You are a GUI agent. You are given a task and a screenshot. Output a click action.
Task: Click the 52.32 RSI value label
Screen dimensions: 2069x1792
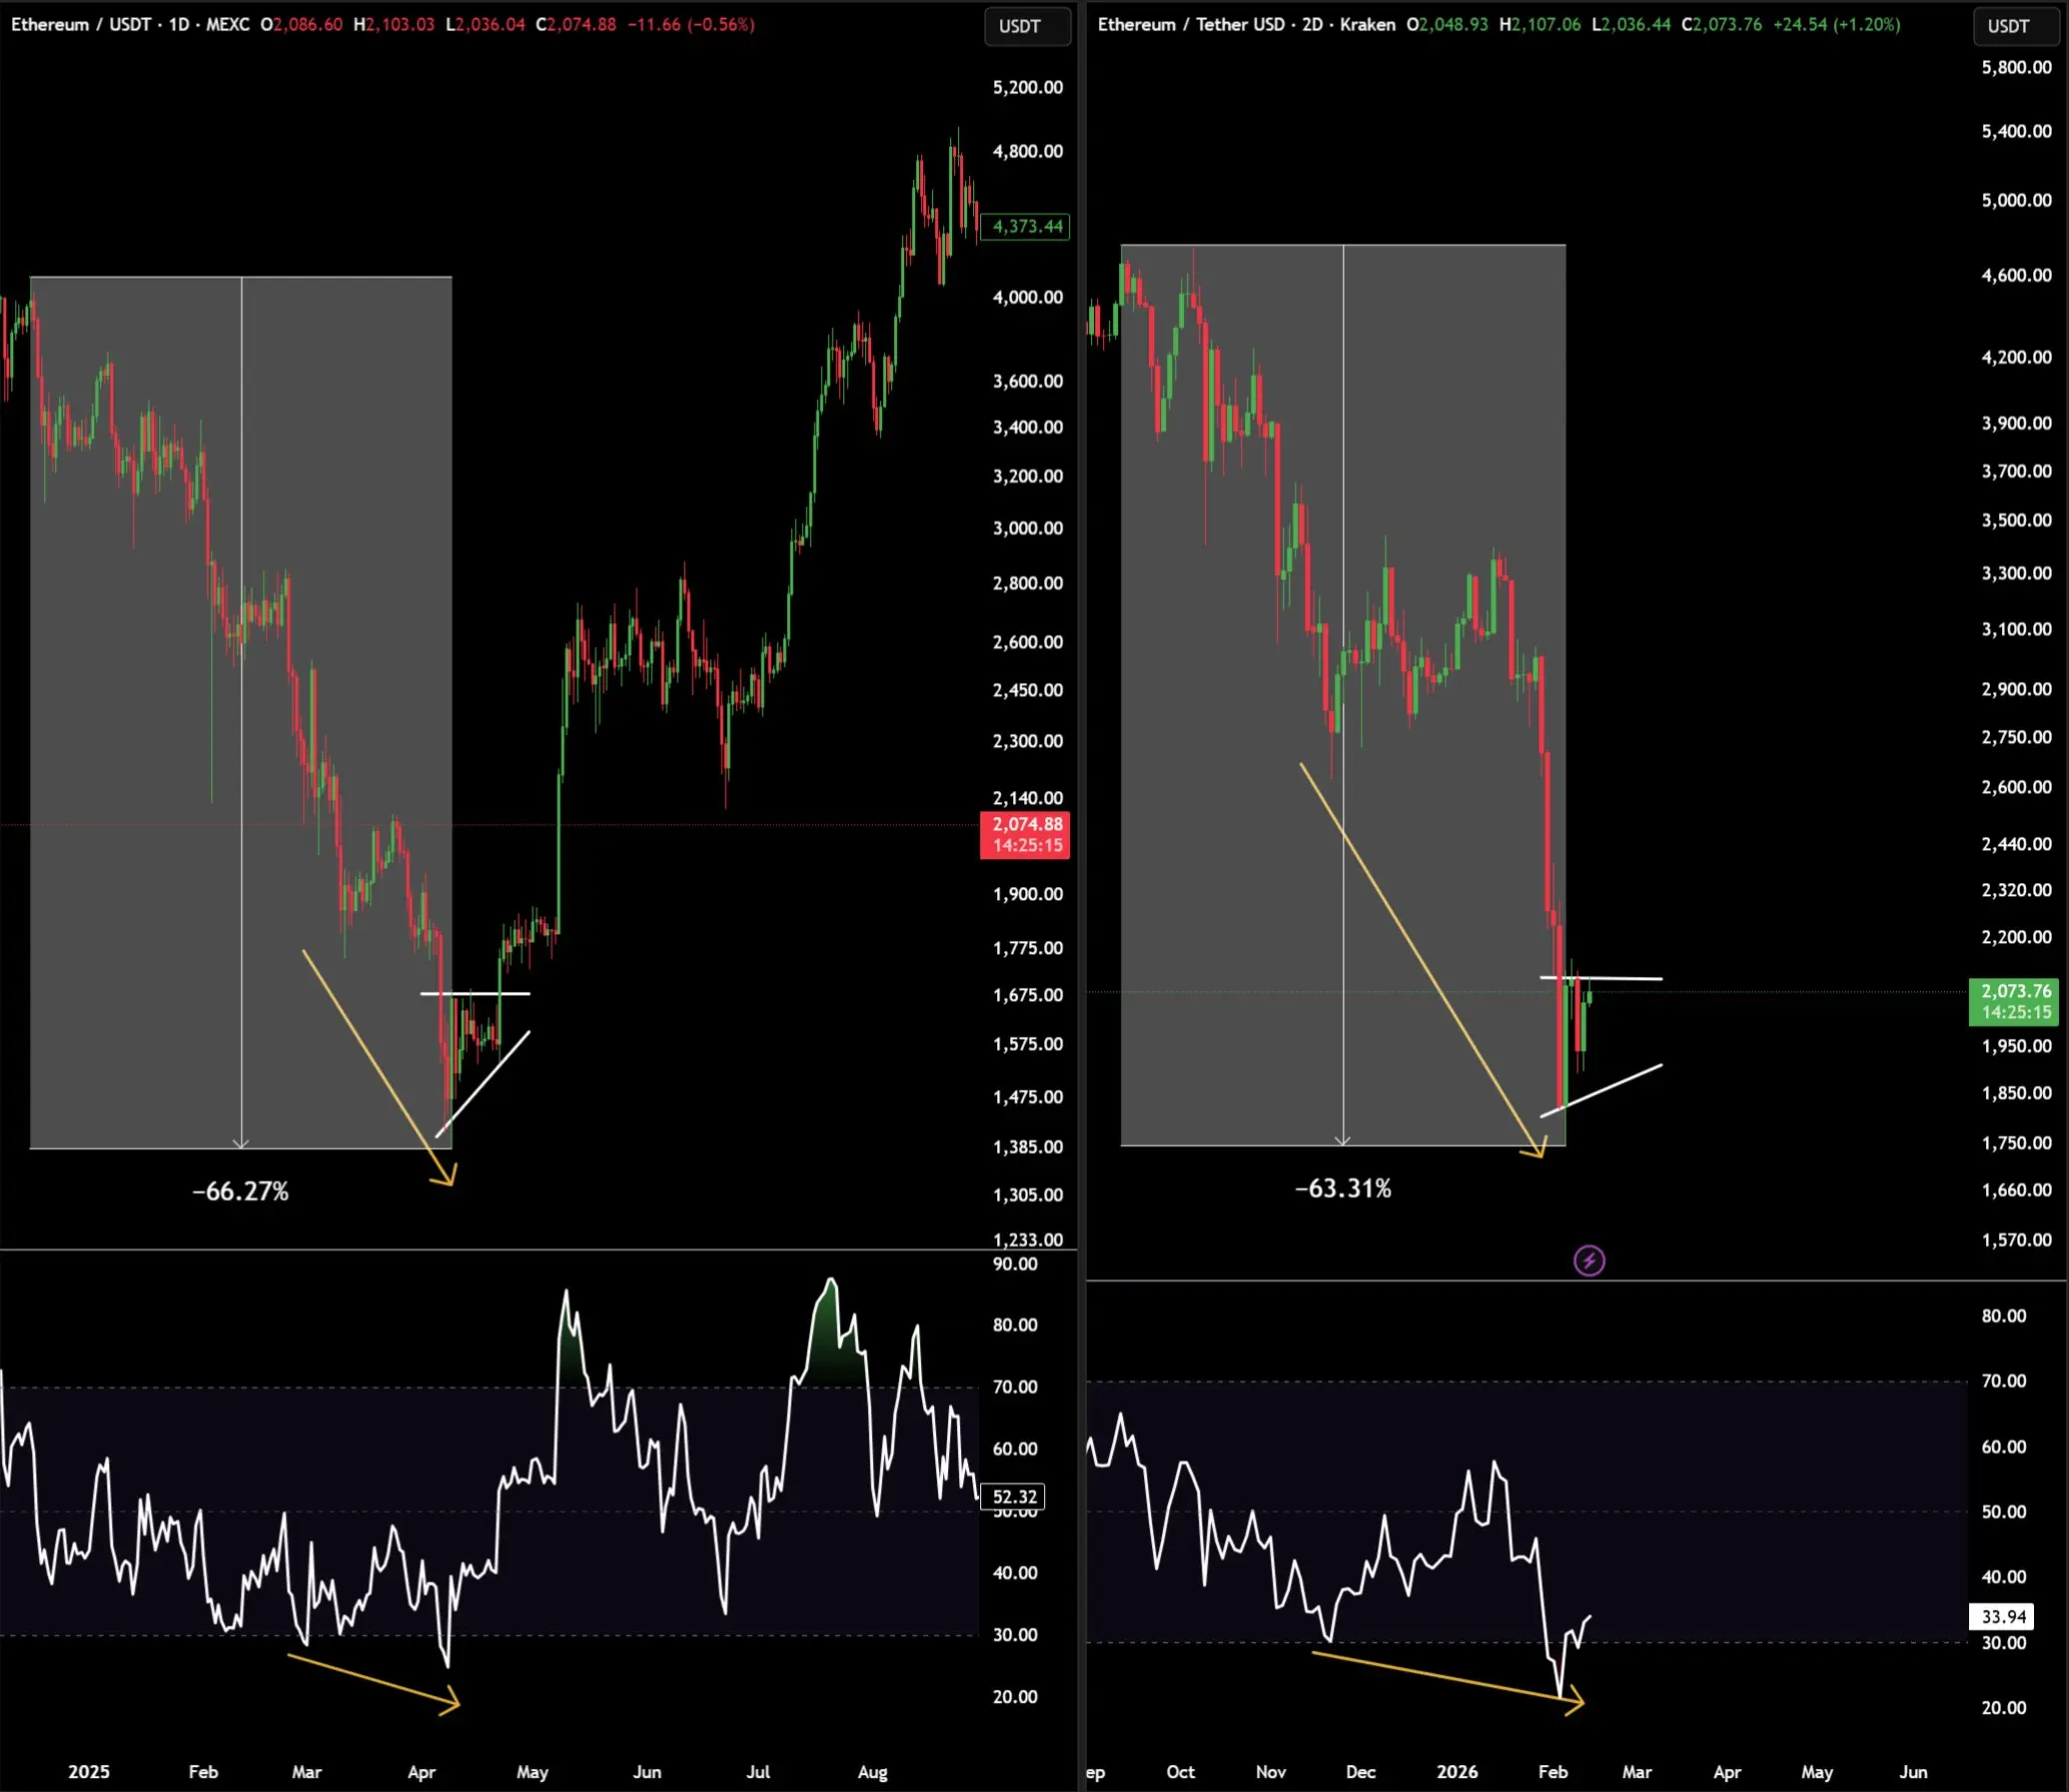point(1013,1497)
